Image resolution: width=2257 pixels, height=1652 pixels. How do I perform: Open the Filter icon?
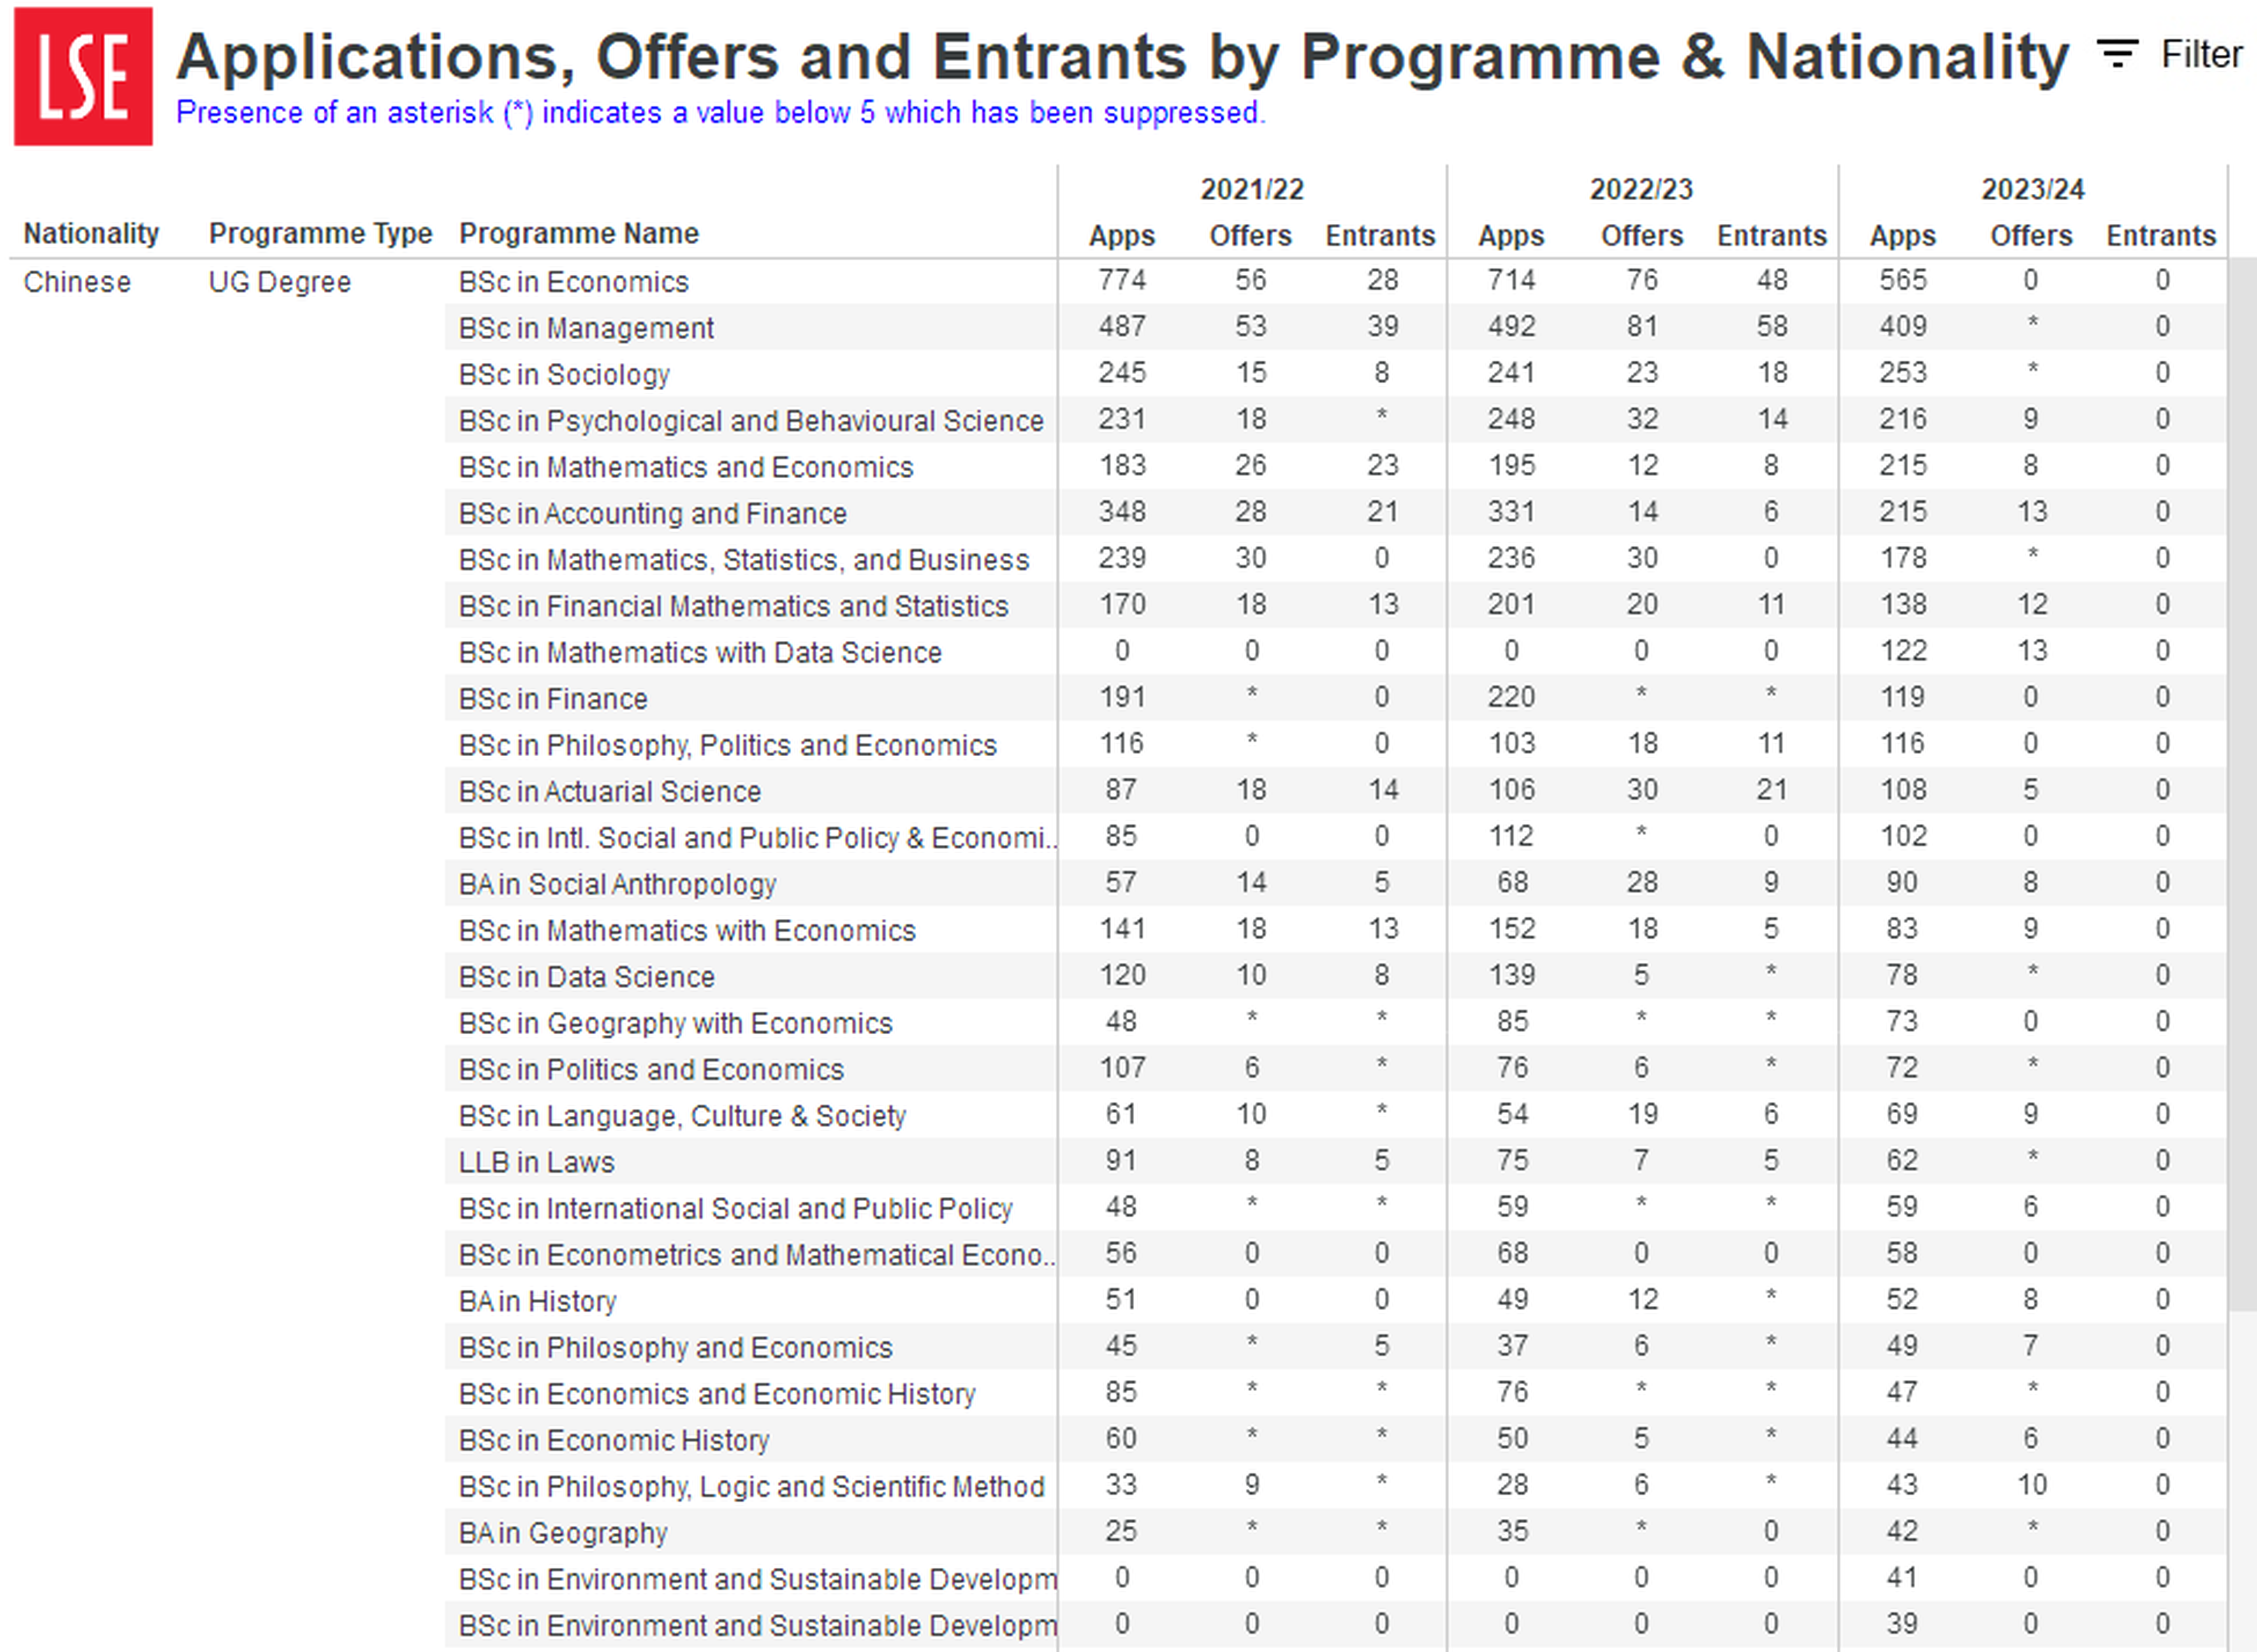2117,54
